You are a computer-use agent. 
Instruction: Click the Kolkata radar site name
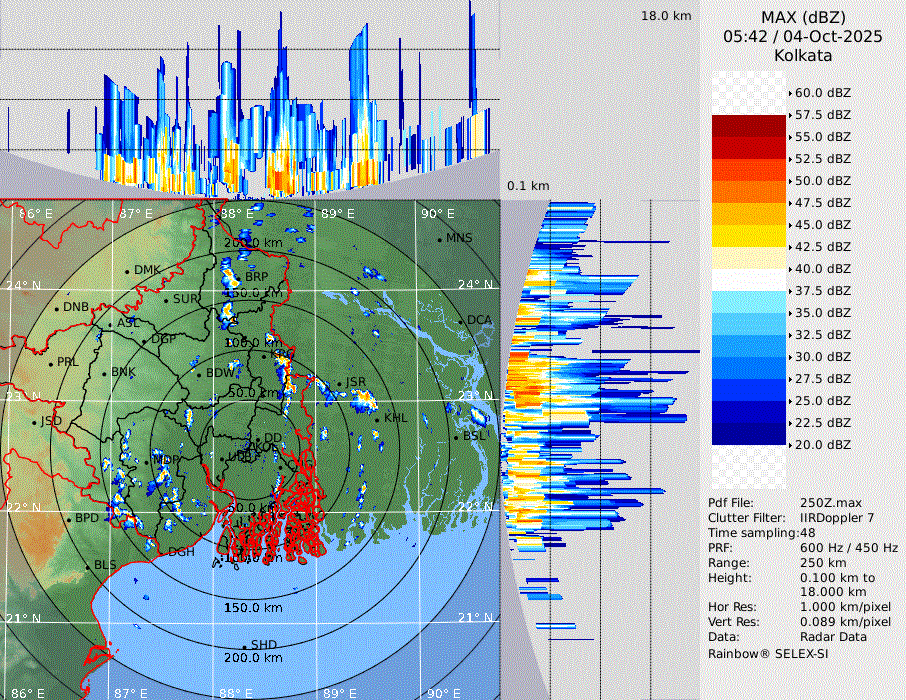(803, 56)
